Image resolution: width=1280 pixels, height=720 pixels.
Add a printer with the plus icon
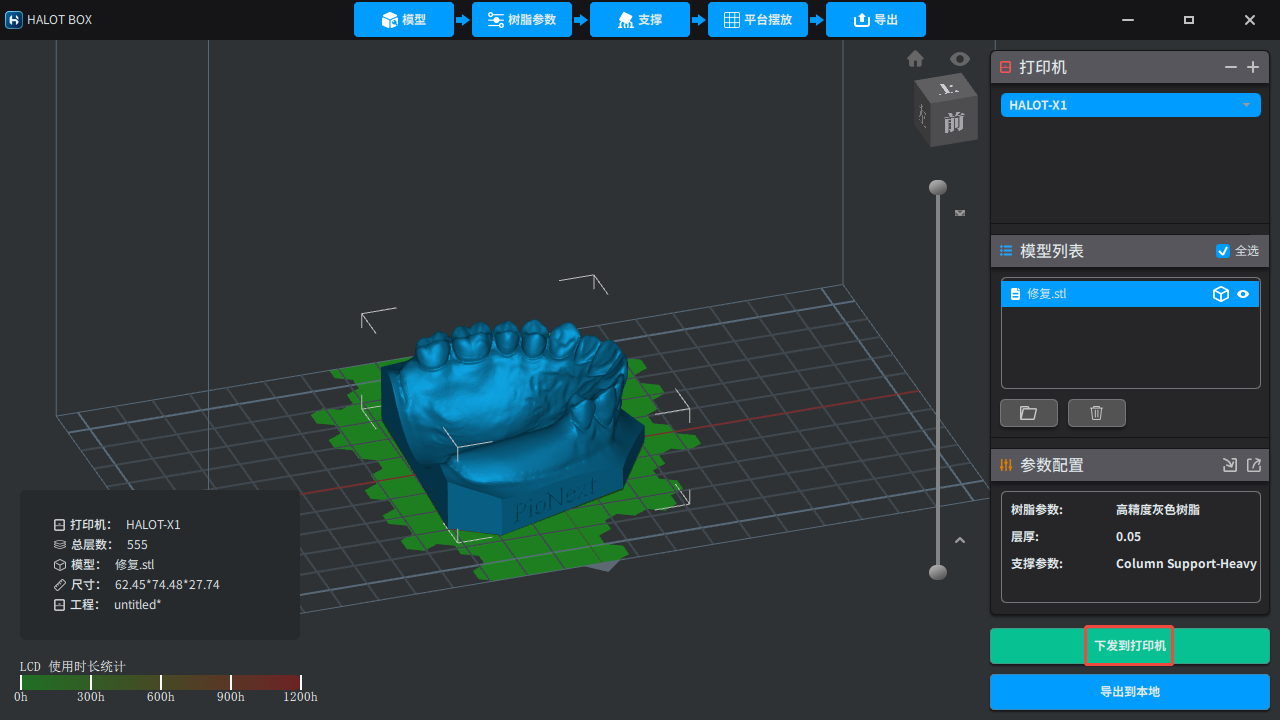[x=1253, y=67]
